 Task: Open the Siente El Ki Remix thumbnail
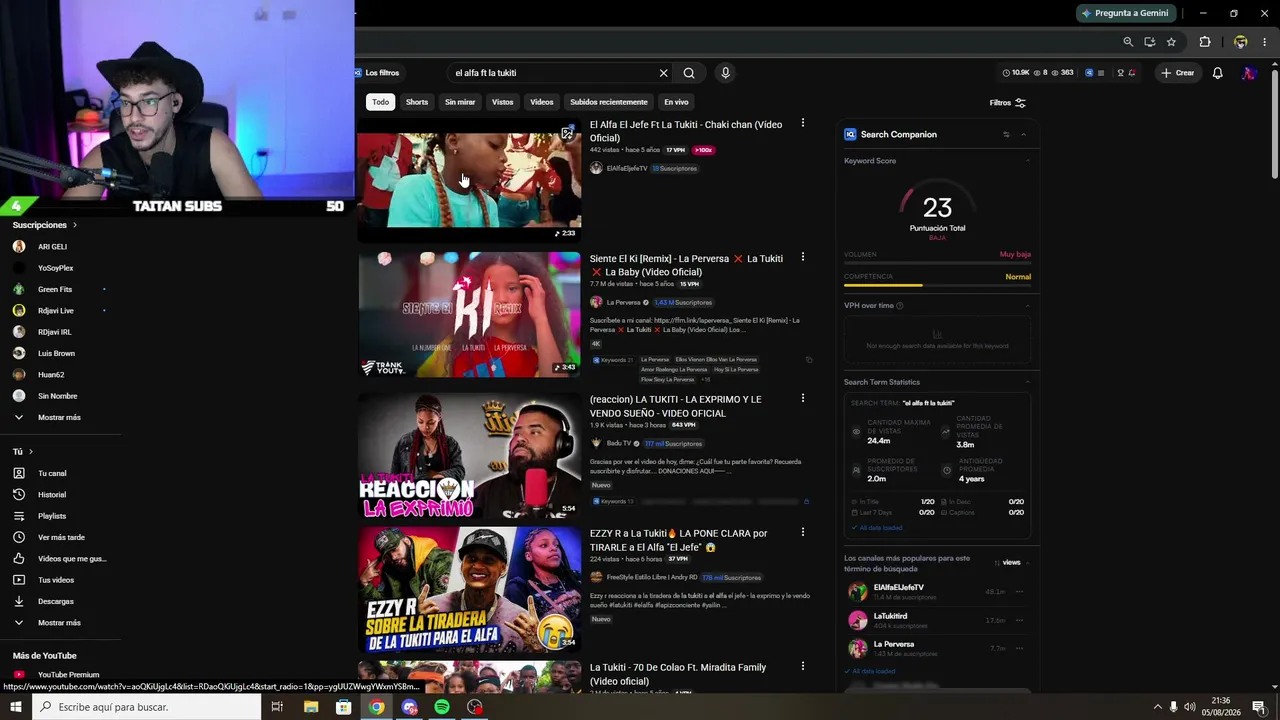pos(469,314)
